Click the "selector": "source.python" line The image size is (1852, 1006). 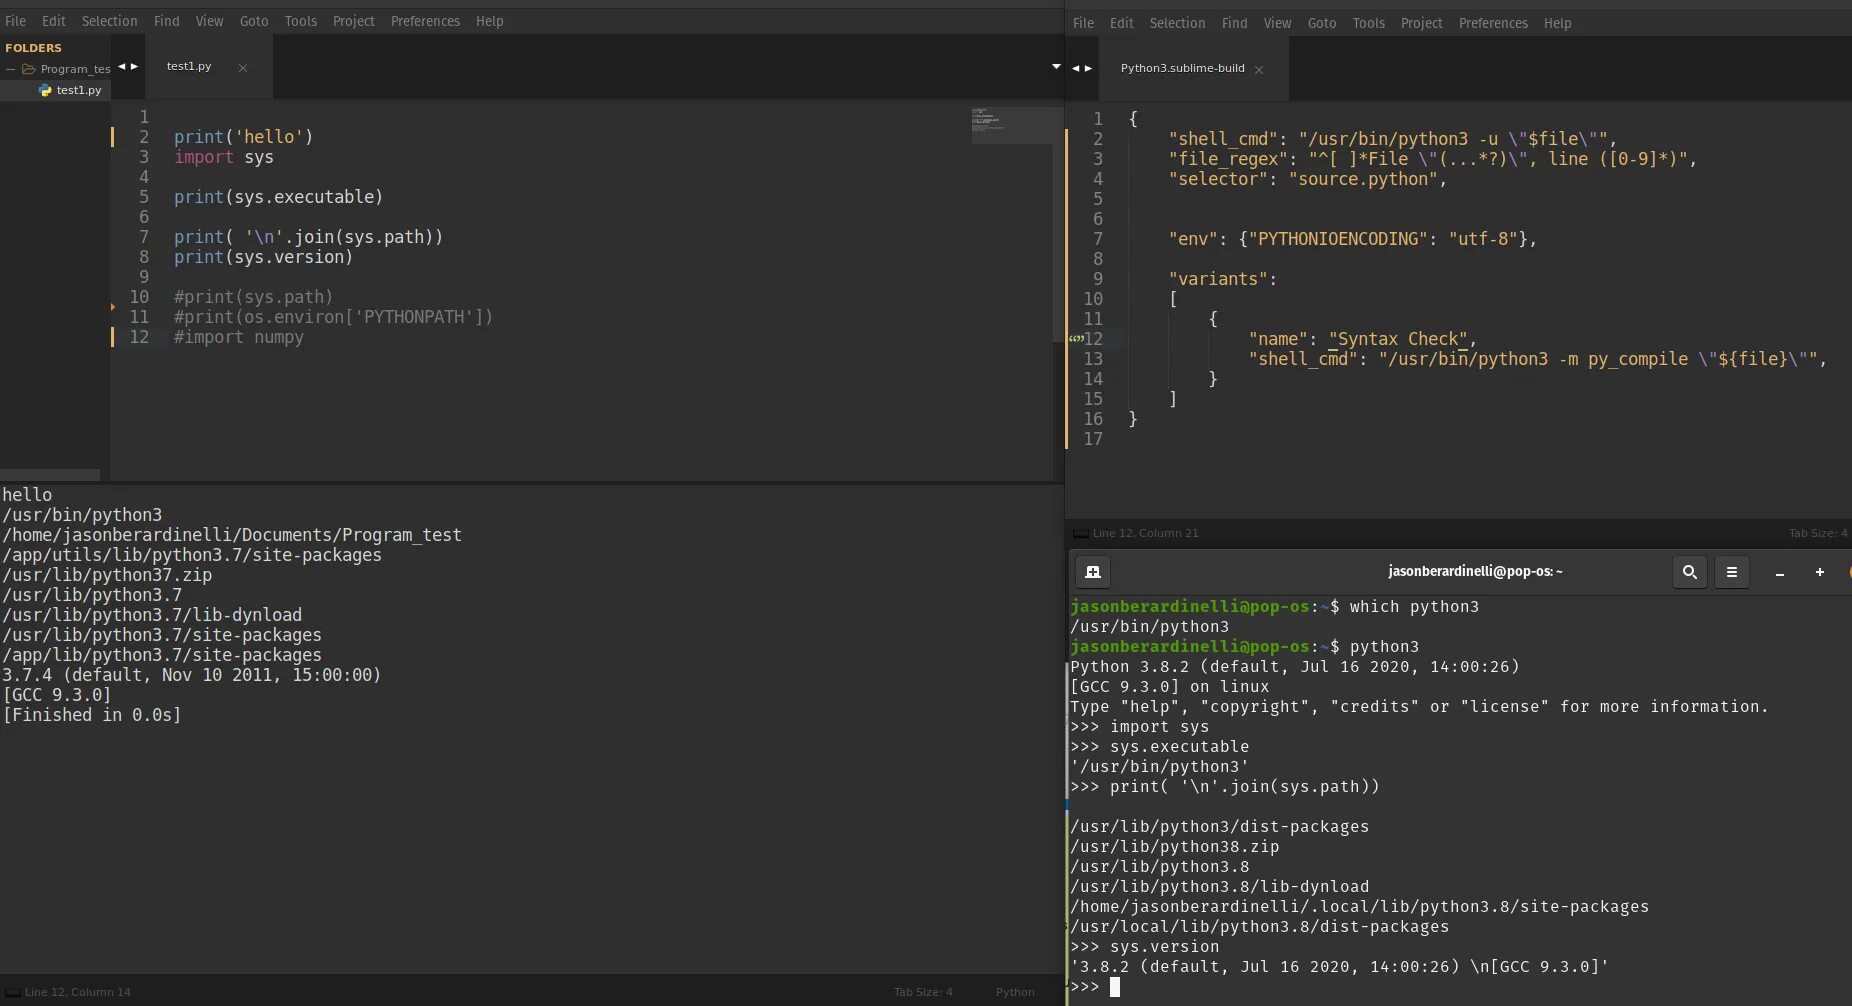pos(1307,179)
